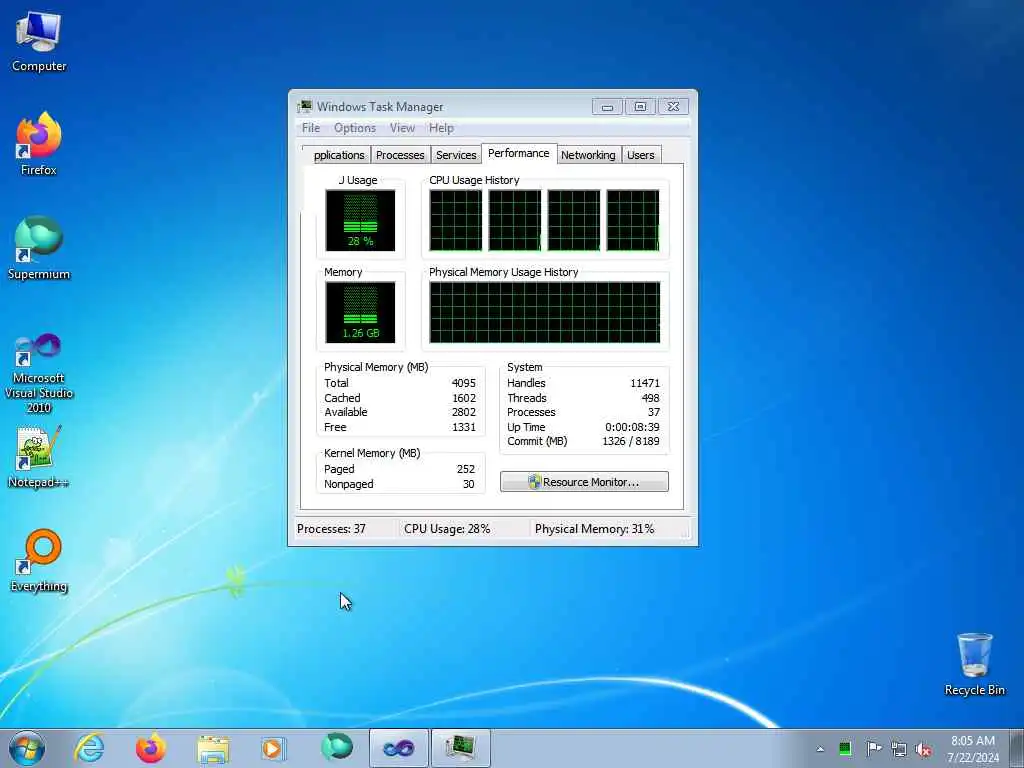Open the Options menu

coord(355,128)
